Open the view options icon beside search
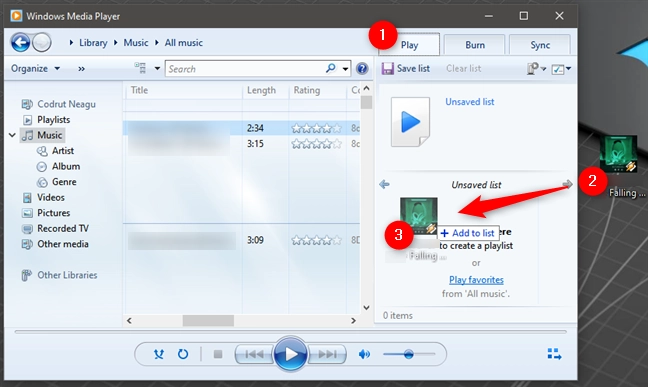The image size is (648, 387). (x=140, y=68)
